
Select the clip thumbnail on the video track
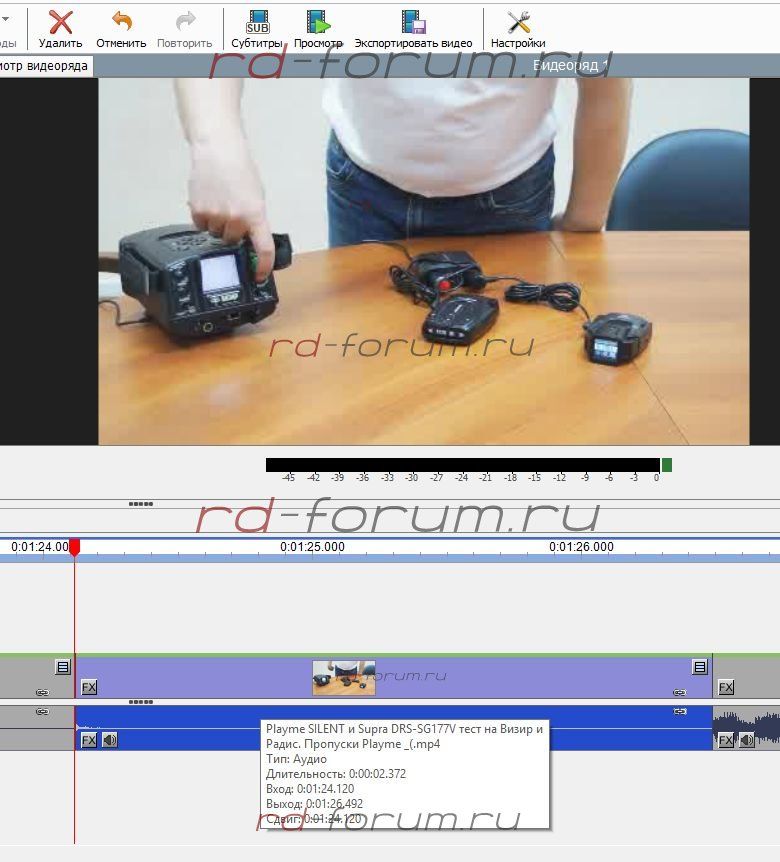[x=343, y=678]
